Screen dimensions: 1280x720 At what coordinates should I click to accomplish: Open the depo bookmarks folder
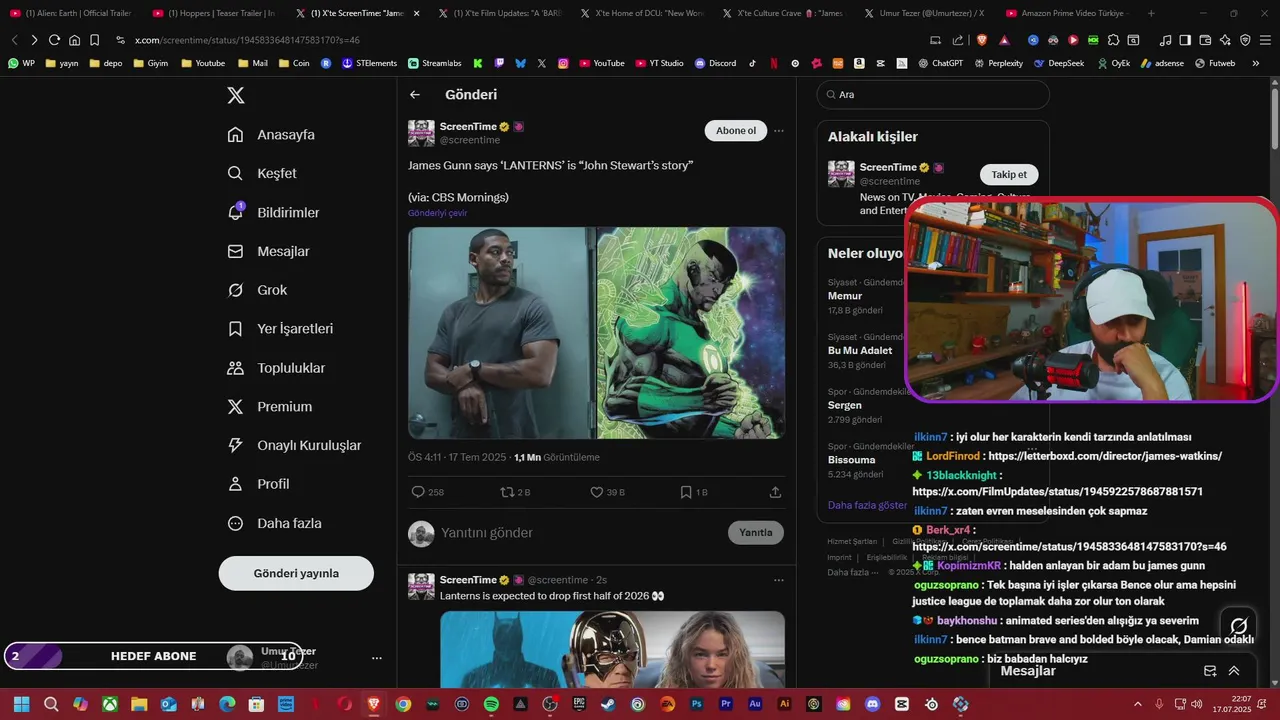click(106, 63)
